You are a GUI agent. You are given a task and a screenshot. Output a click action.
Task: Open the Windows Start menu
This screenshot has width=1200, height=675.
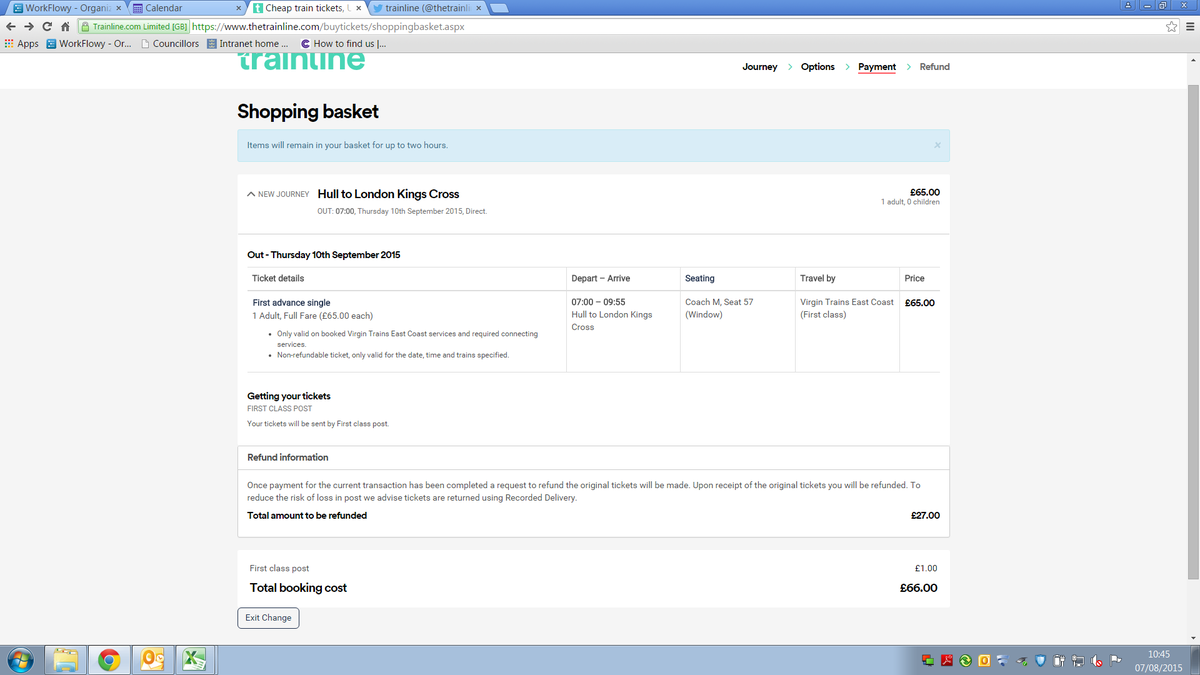point(20,660)
